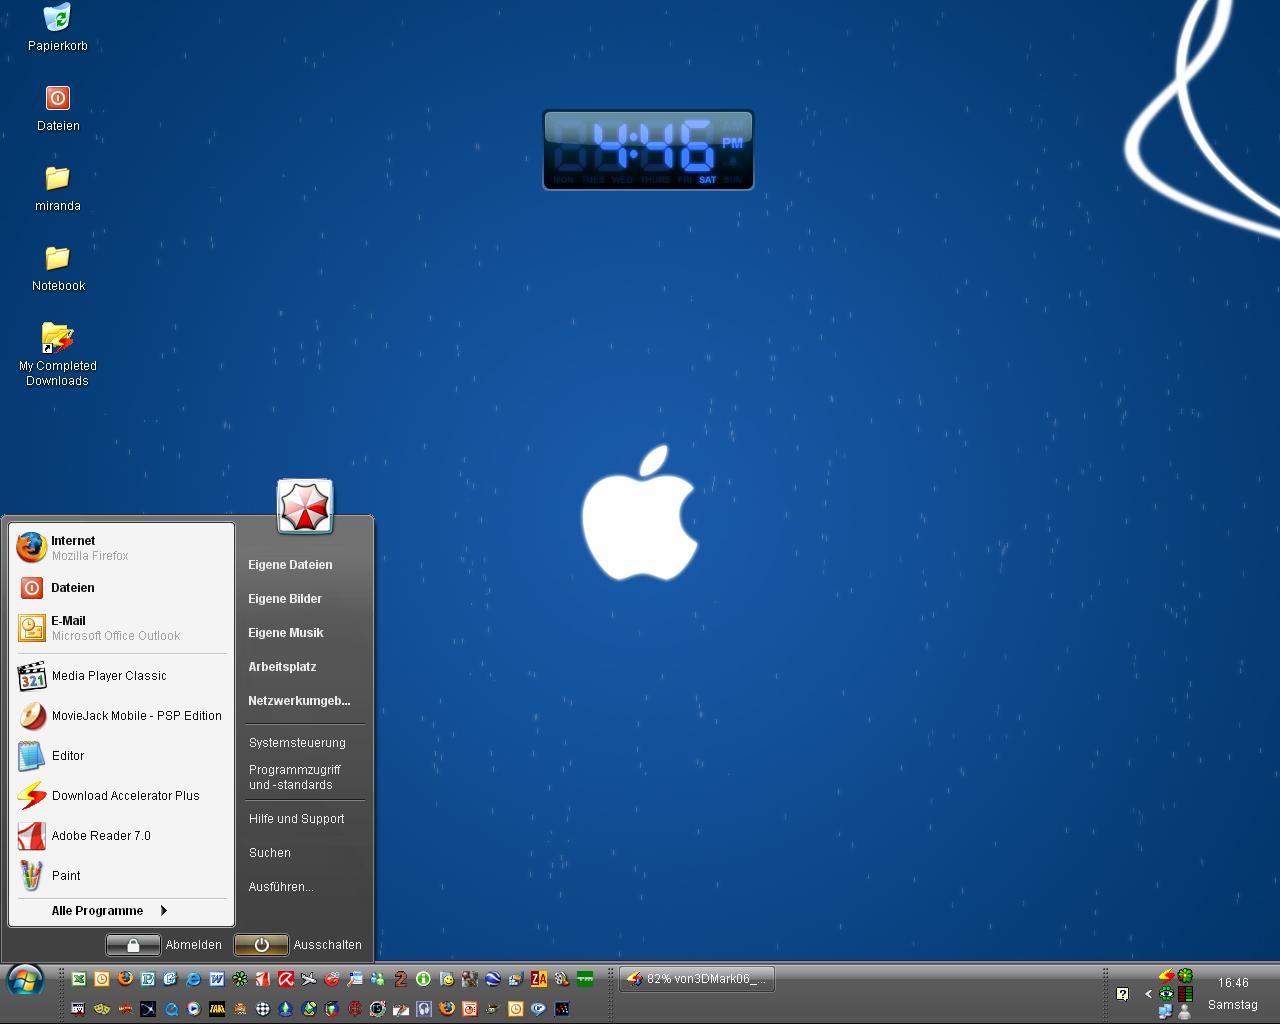This screenshot has width=1280, height=1024.
Task: Expand Alle Programme submenu
Action: 110,911
